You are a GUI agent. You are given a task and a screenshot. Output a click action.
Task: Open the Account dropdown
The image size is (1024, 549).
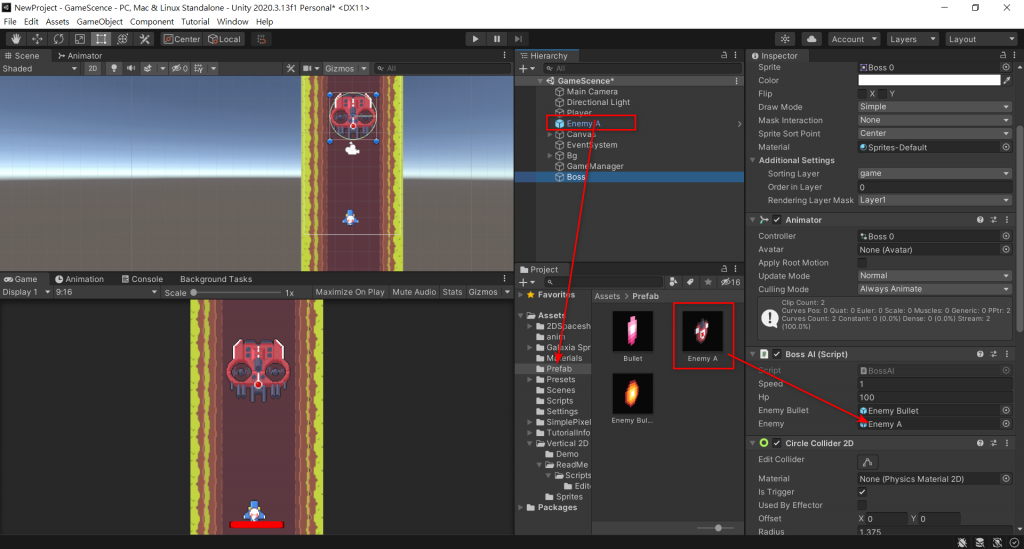pyautogui.click(x=854, y=39)
